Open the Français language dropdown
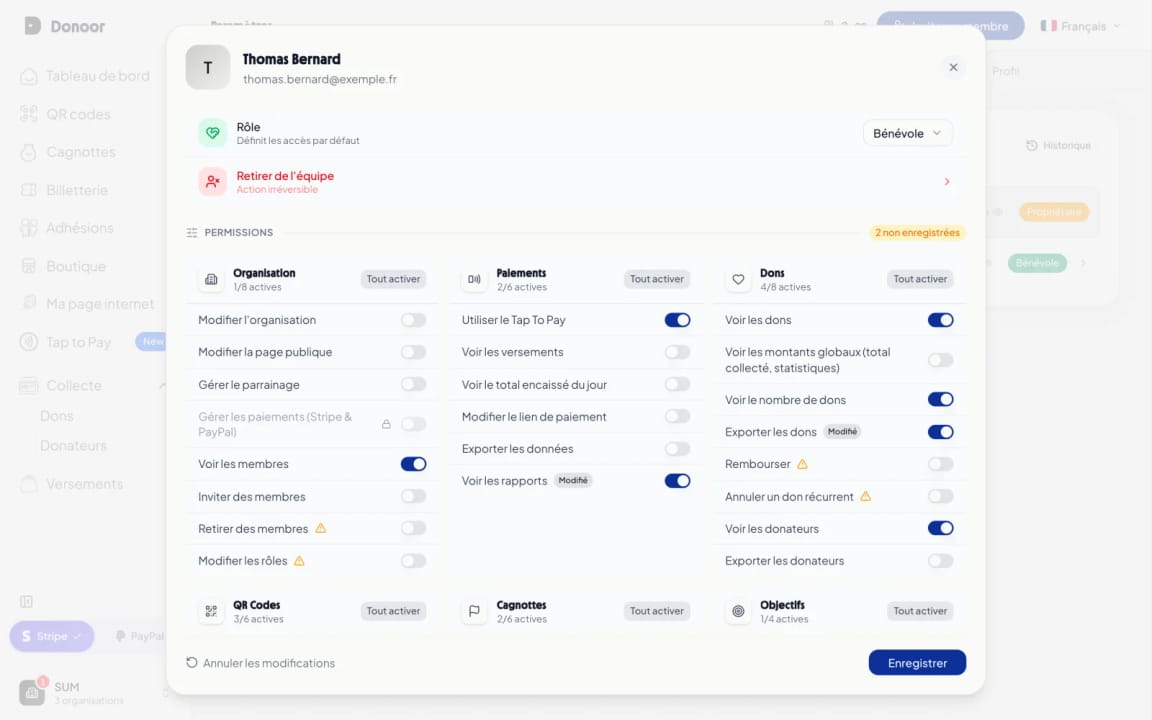This screenshot has height=720, width=1152. pyautogui.click(x=1080, y=26)
